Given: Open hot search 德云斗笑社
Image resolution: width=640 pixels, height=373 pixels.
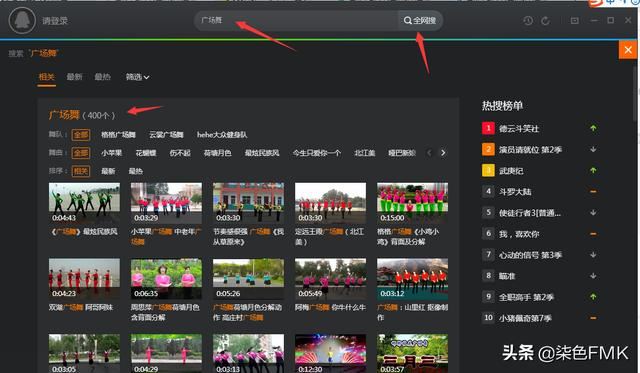Looking at the screenshot, I should (x=519, y=129).
